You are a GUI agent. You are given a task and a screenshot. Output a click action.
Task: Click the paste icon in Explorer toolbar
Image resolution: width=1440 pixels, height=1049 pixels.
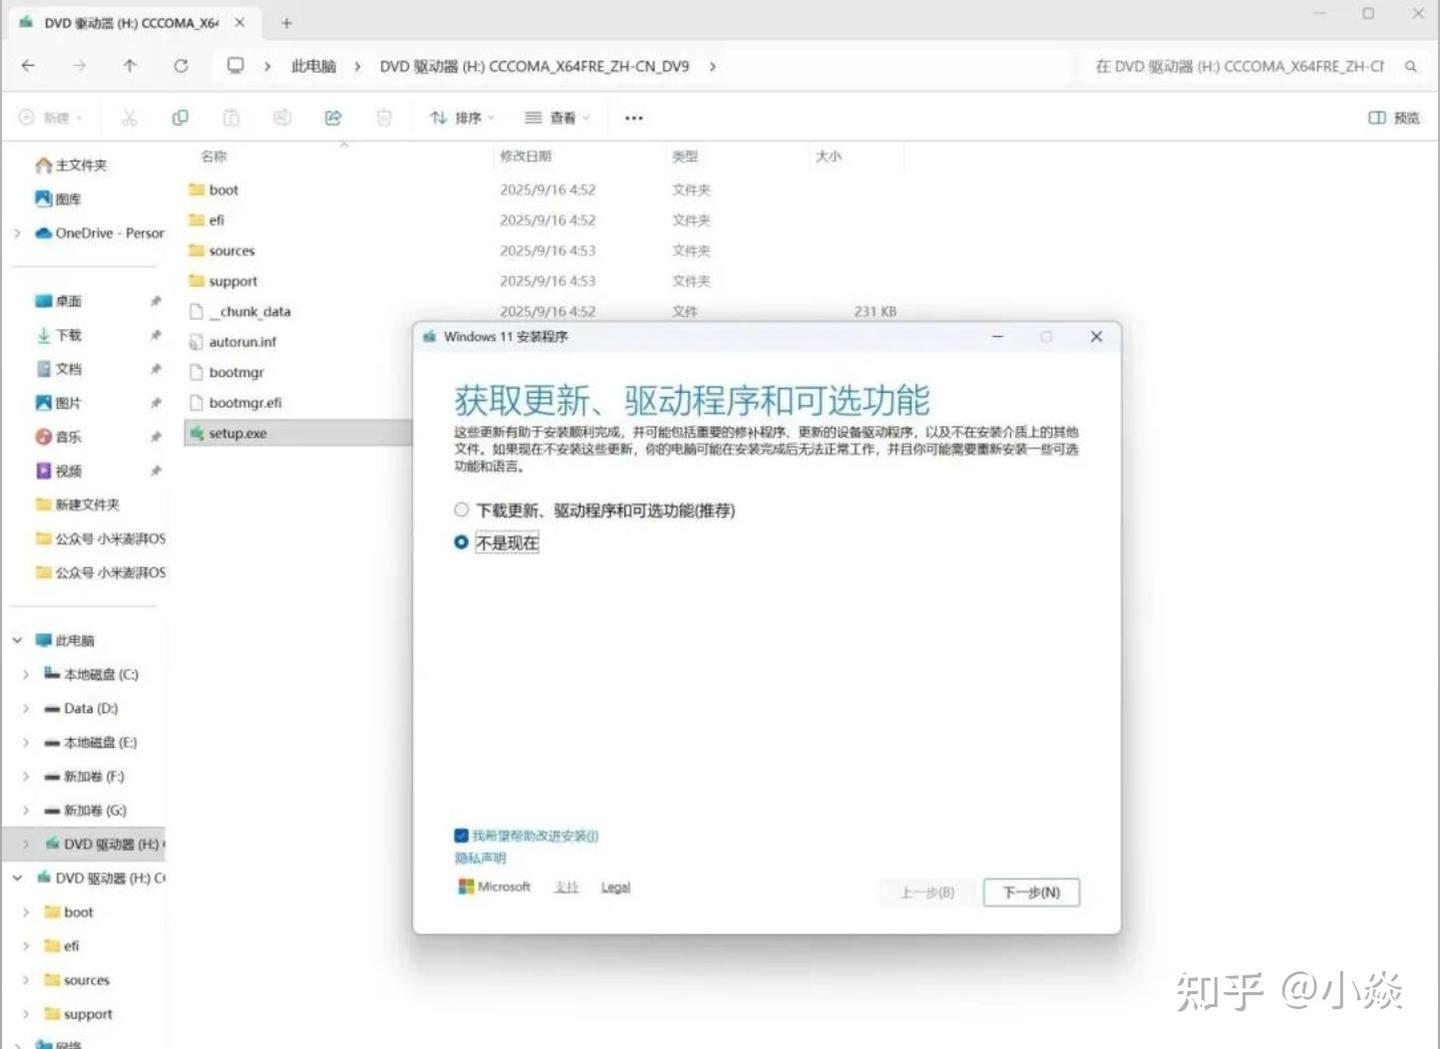click(x=231, y=118)
